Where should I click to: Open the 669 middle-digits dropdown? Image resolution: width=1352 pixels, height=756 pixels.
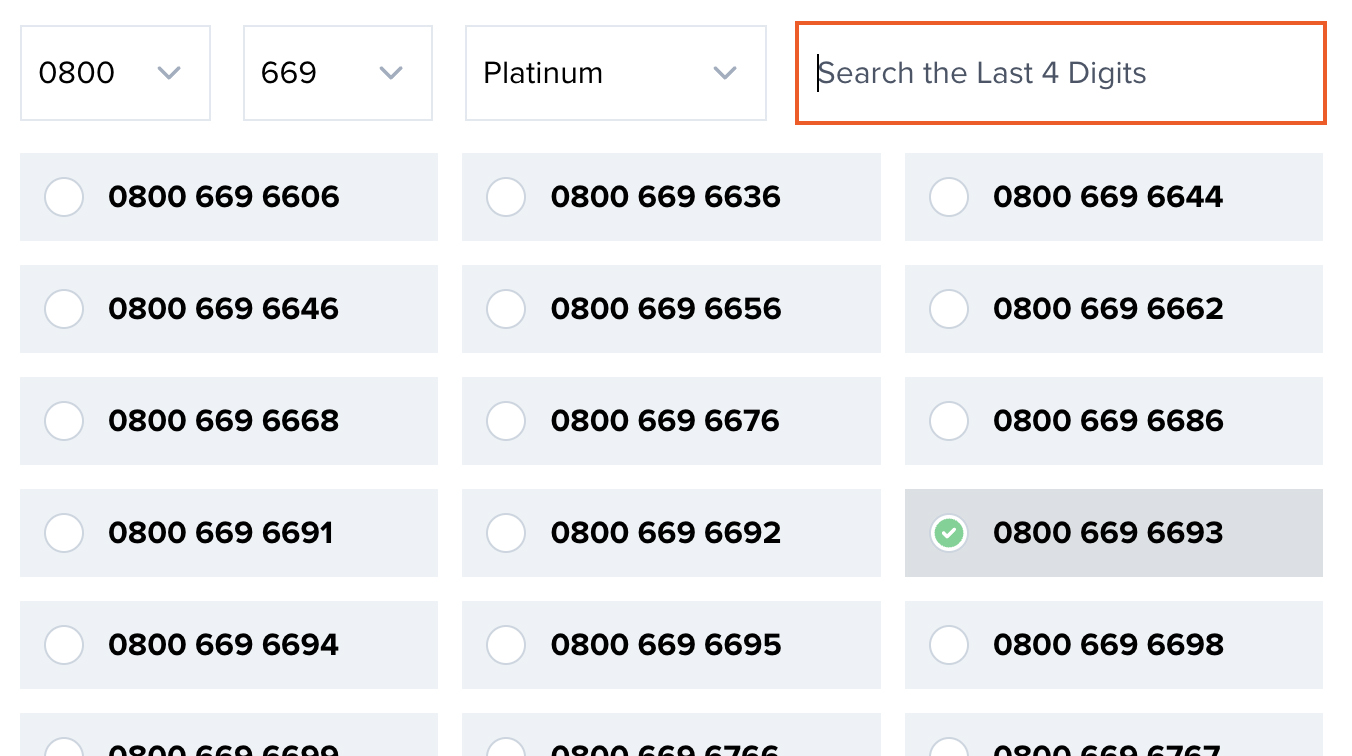(x=337, y=72)
